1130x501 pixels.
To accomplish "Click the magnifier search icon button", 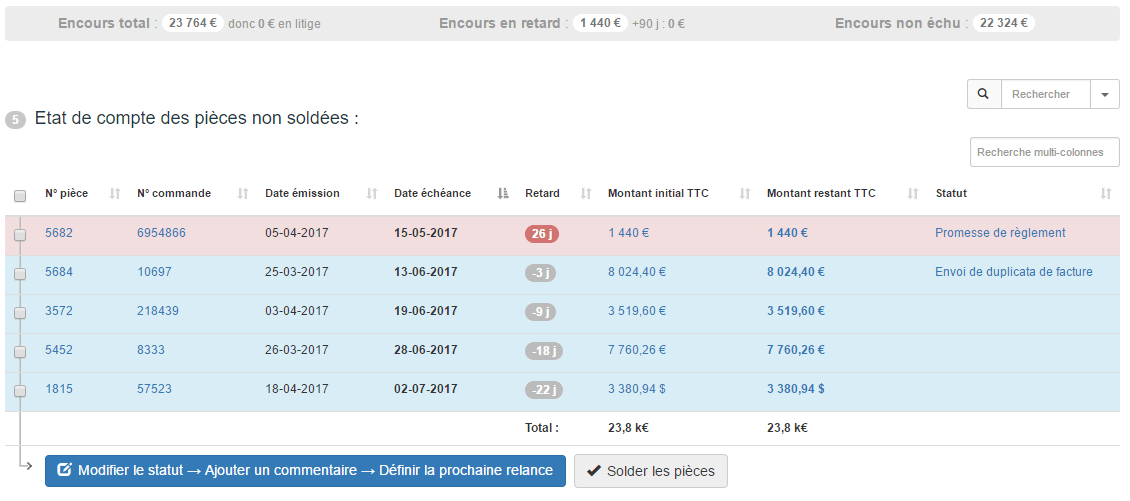I will pyautogui.click(x=984, y=94).
